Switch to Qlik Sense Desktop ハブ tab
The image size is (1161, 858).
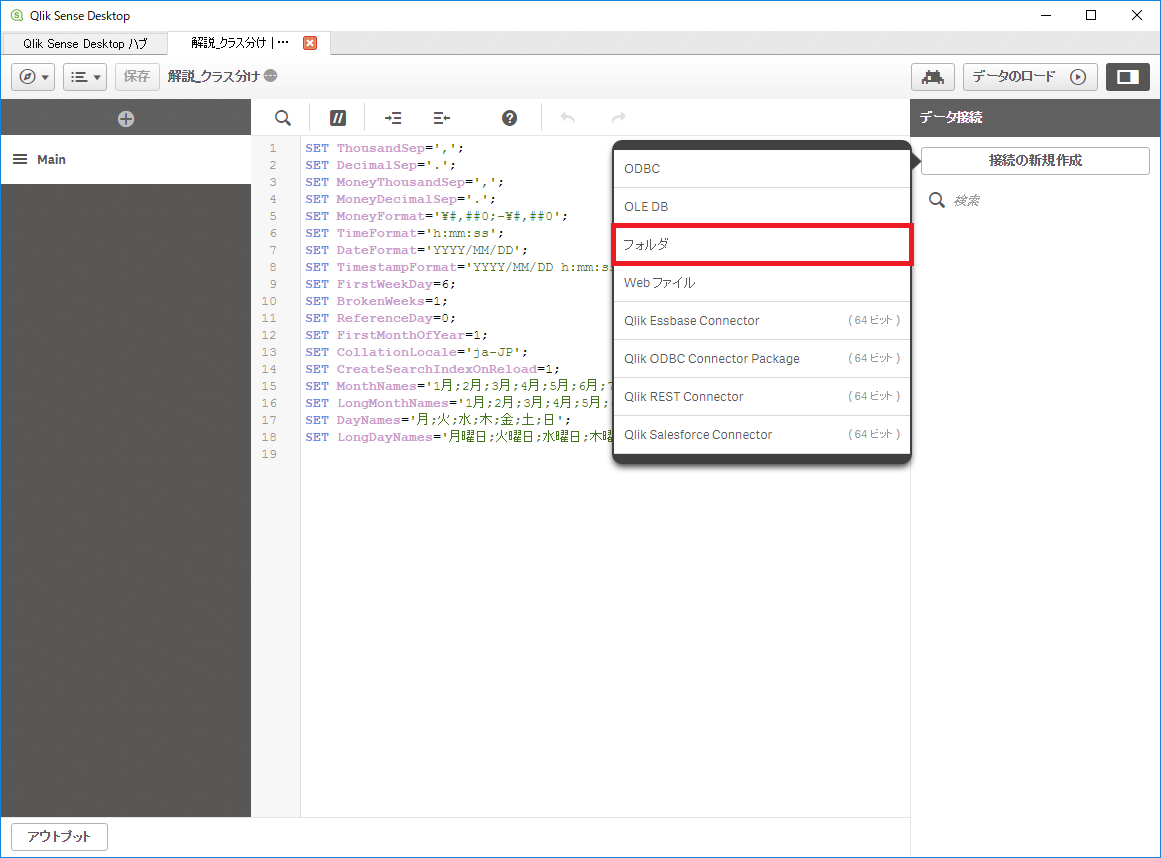click(85, 44)
